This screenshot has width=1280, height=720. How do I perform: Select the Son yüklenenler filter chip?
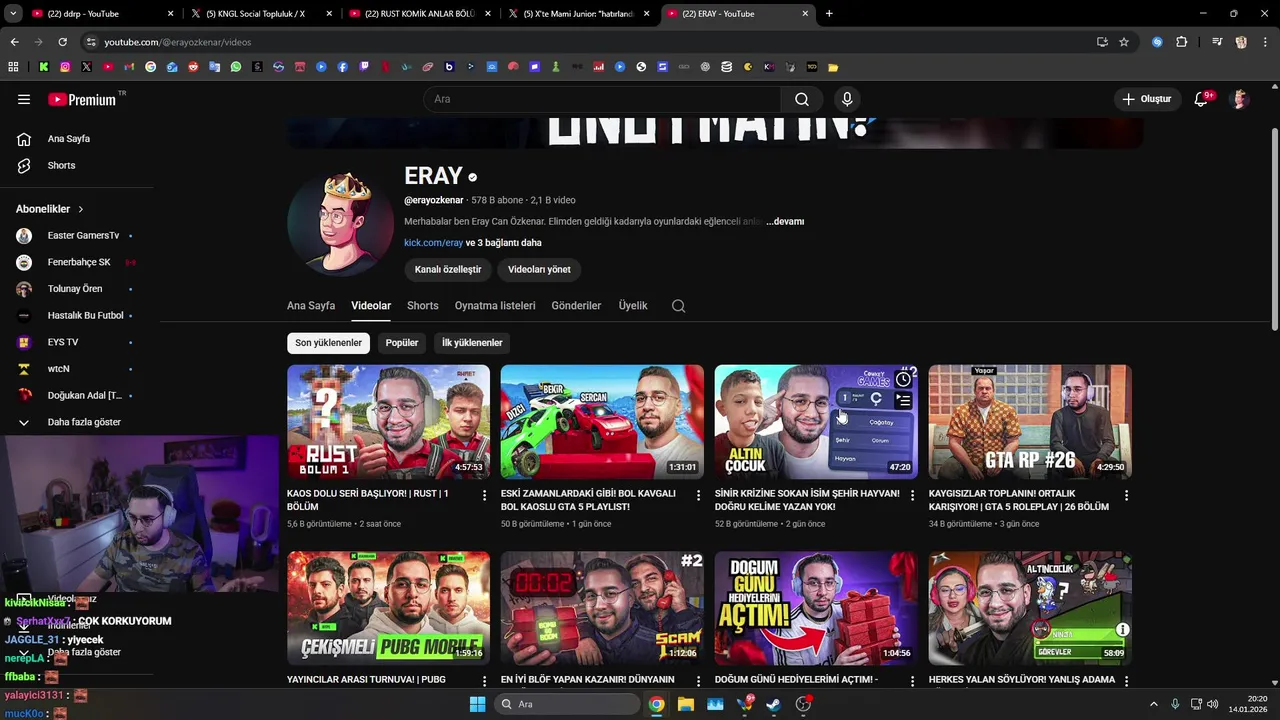click(328, 343)
